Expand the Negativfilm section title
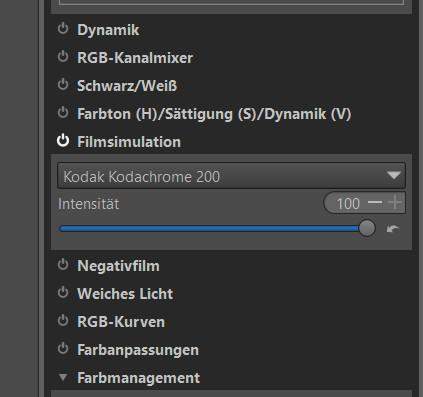 (x=118, y=266)
